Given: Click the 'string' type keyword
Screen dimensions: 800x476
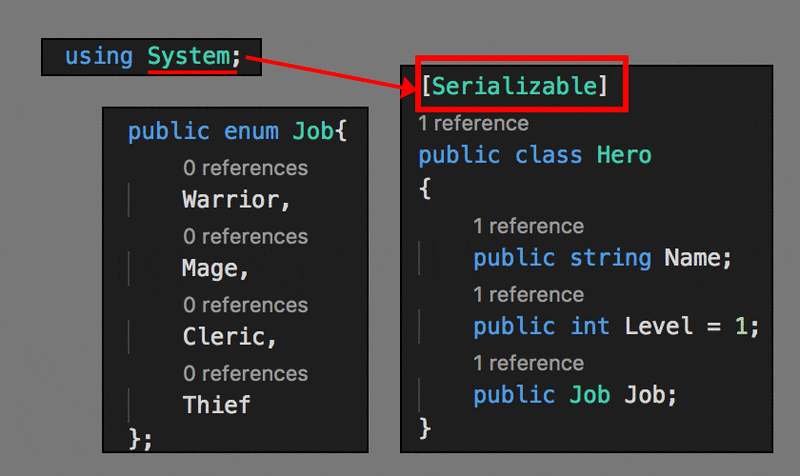Looking at the screenshot, I should pyautogui.click(x=611, y=258).
